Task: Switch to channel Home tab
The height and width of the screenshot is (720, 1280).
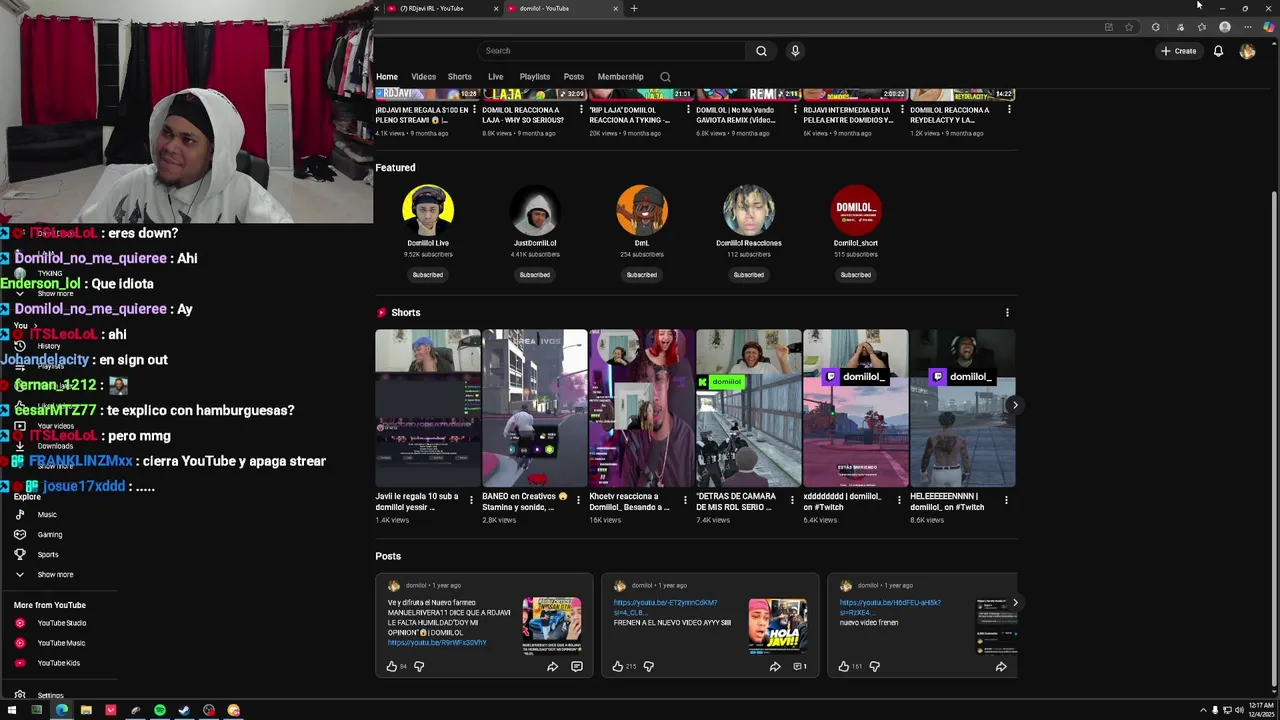Action: [387, 77]
